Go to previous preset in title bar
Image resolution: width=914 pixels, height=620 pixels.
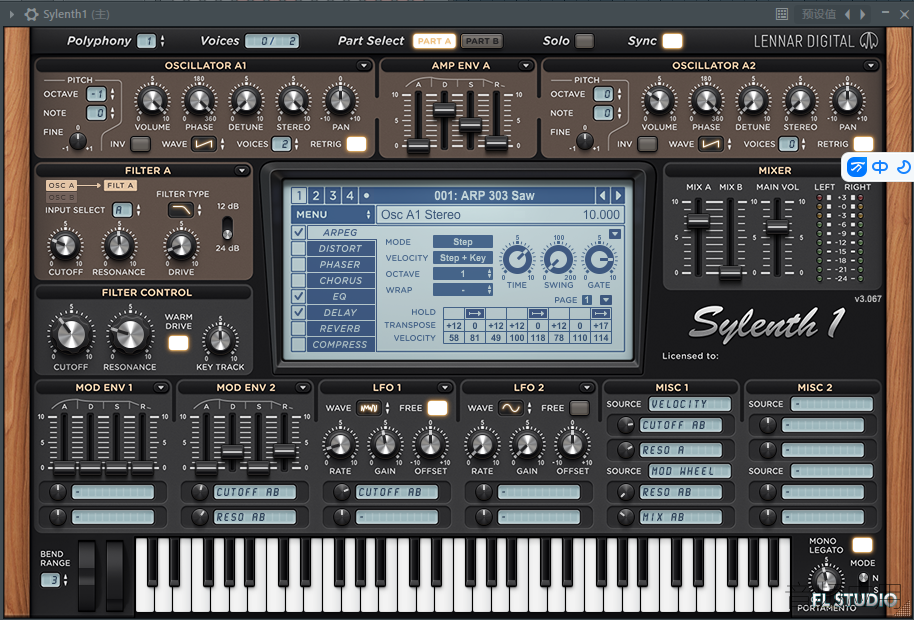click(847, 14)
